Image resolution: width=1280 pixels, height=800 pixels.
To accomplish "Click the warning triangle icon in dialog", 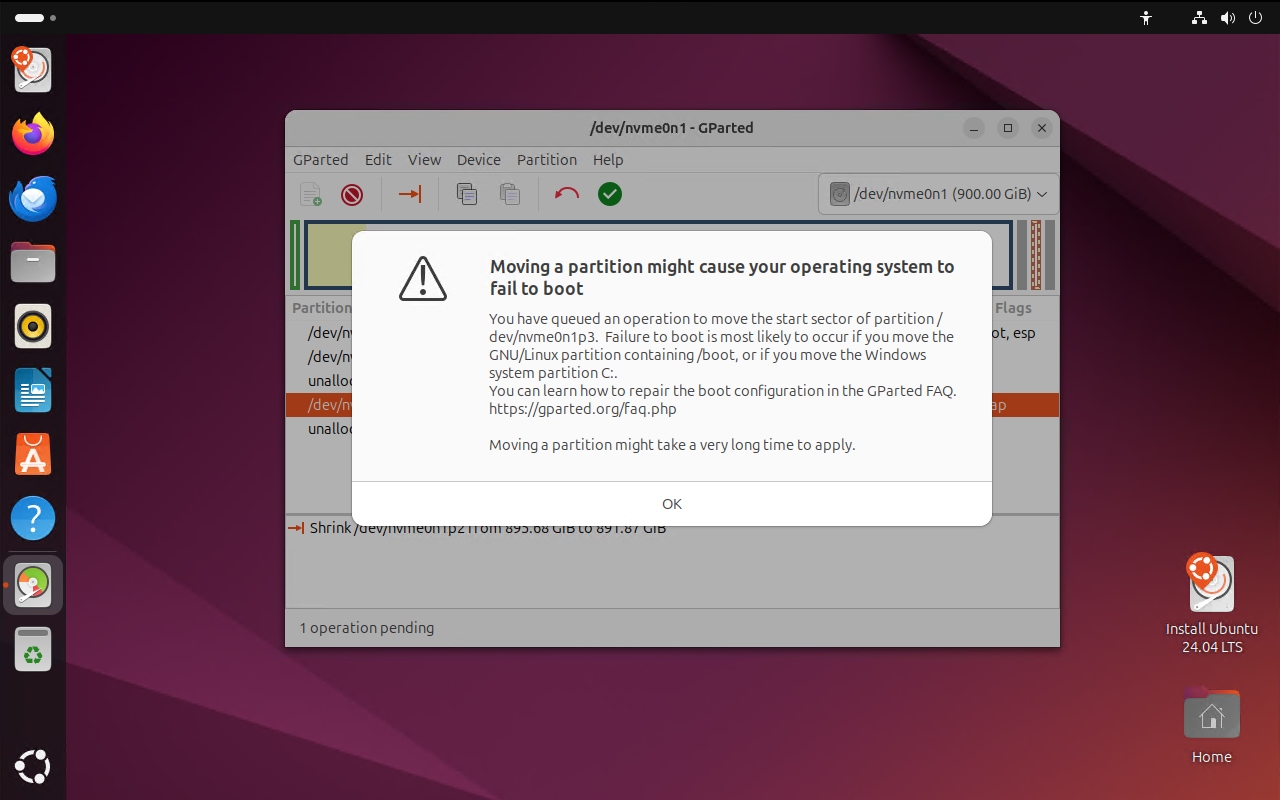I will [x=423, y=278].
